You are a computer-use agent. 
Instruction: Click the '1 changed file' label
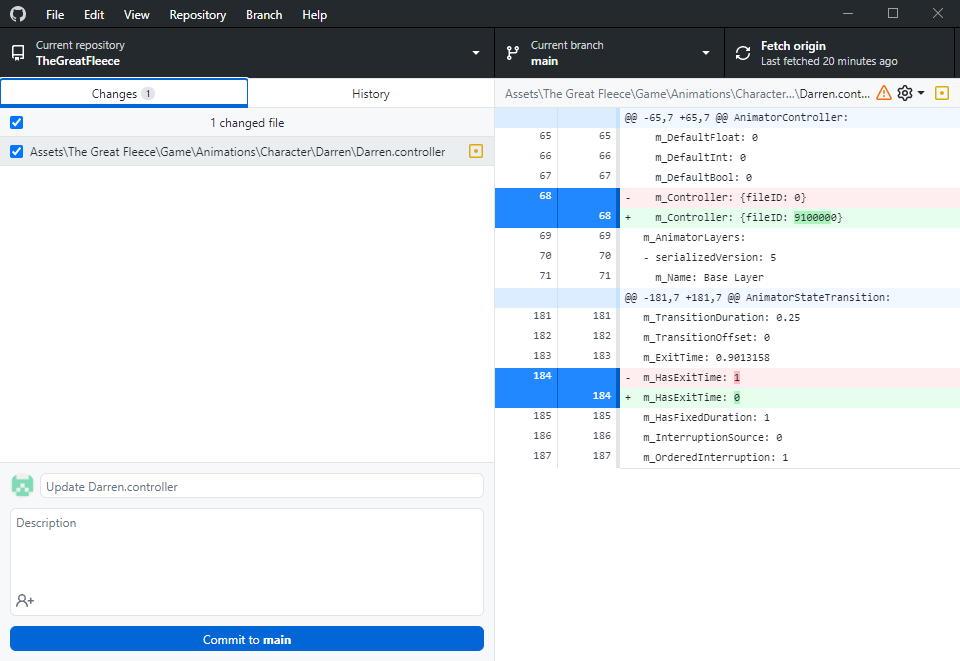(x=247, y=122)
